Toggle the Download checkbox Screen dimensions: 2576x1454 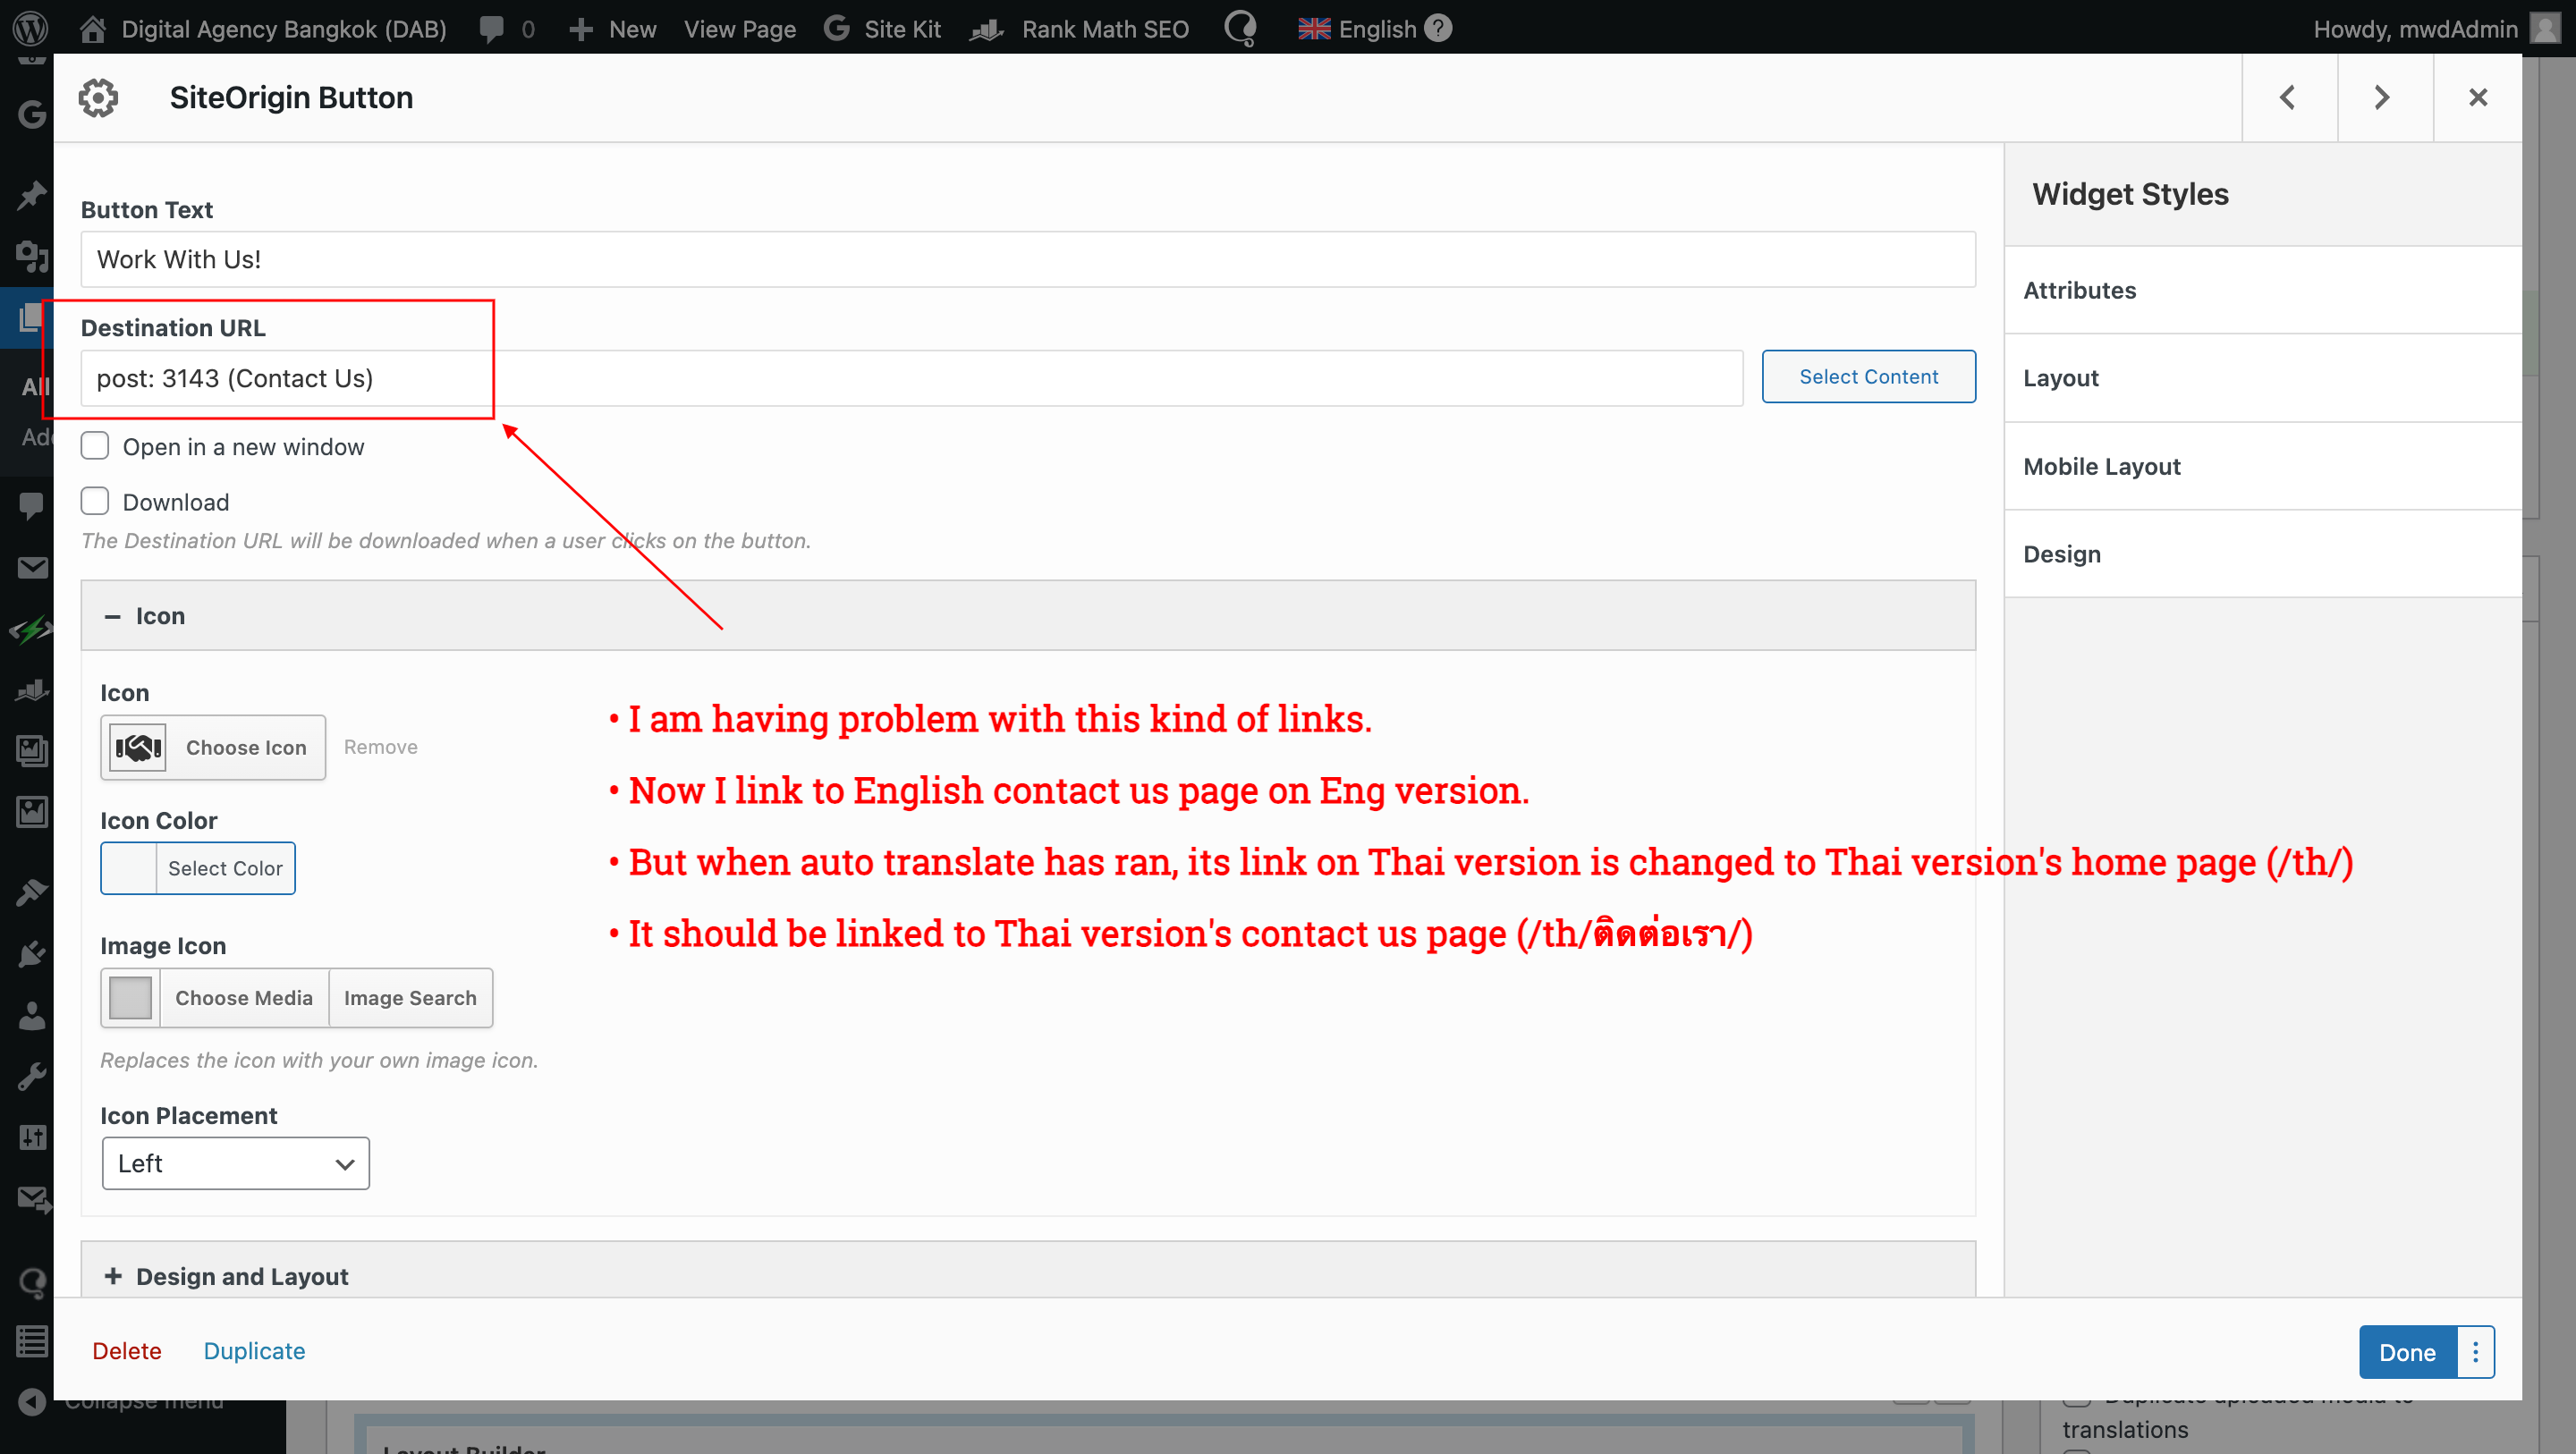(95, 500)
